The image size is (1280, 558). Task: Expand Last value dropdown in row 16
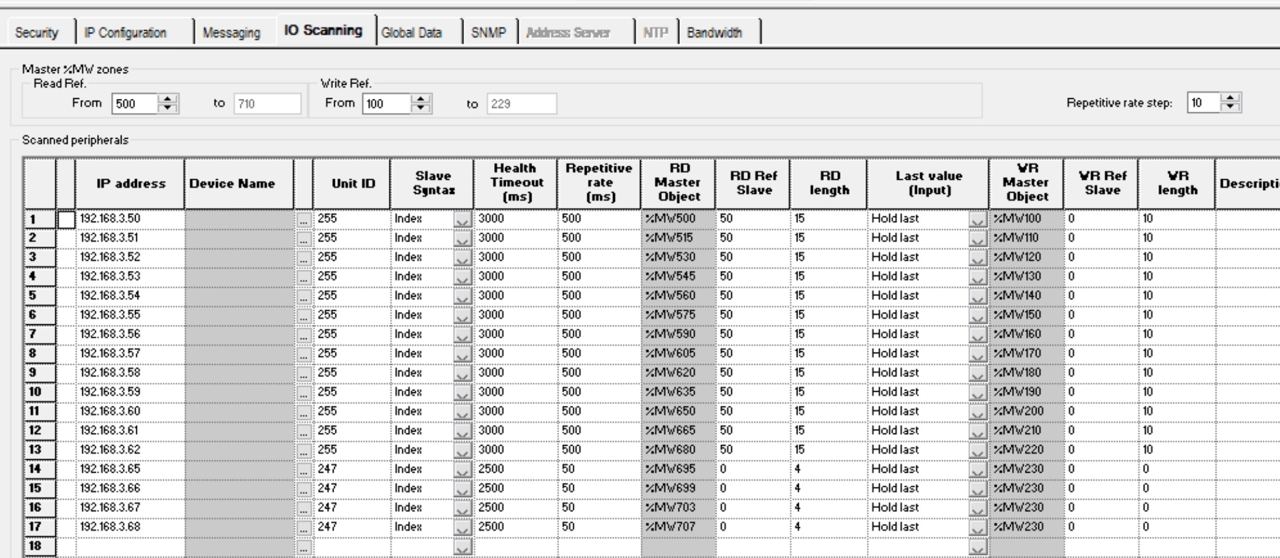[977, 508]
